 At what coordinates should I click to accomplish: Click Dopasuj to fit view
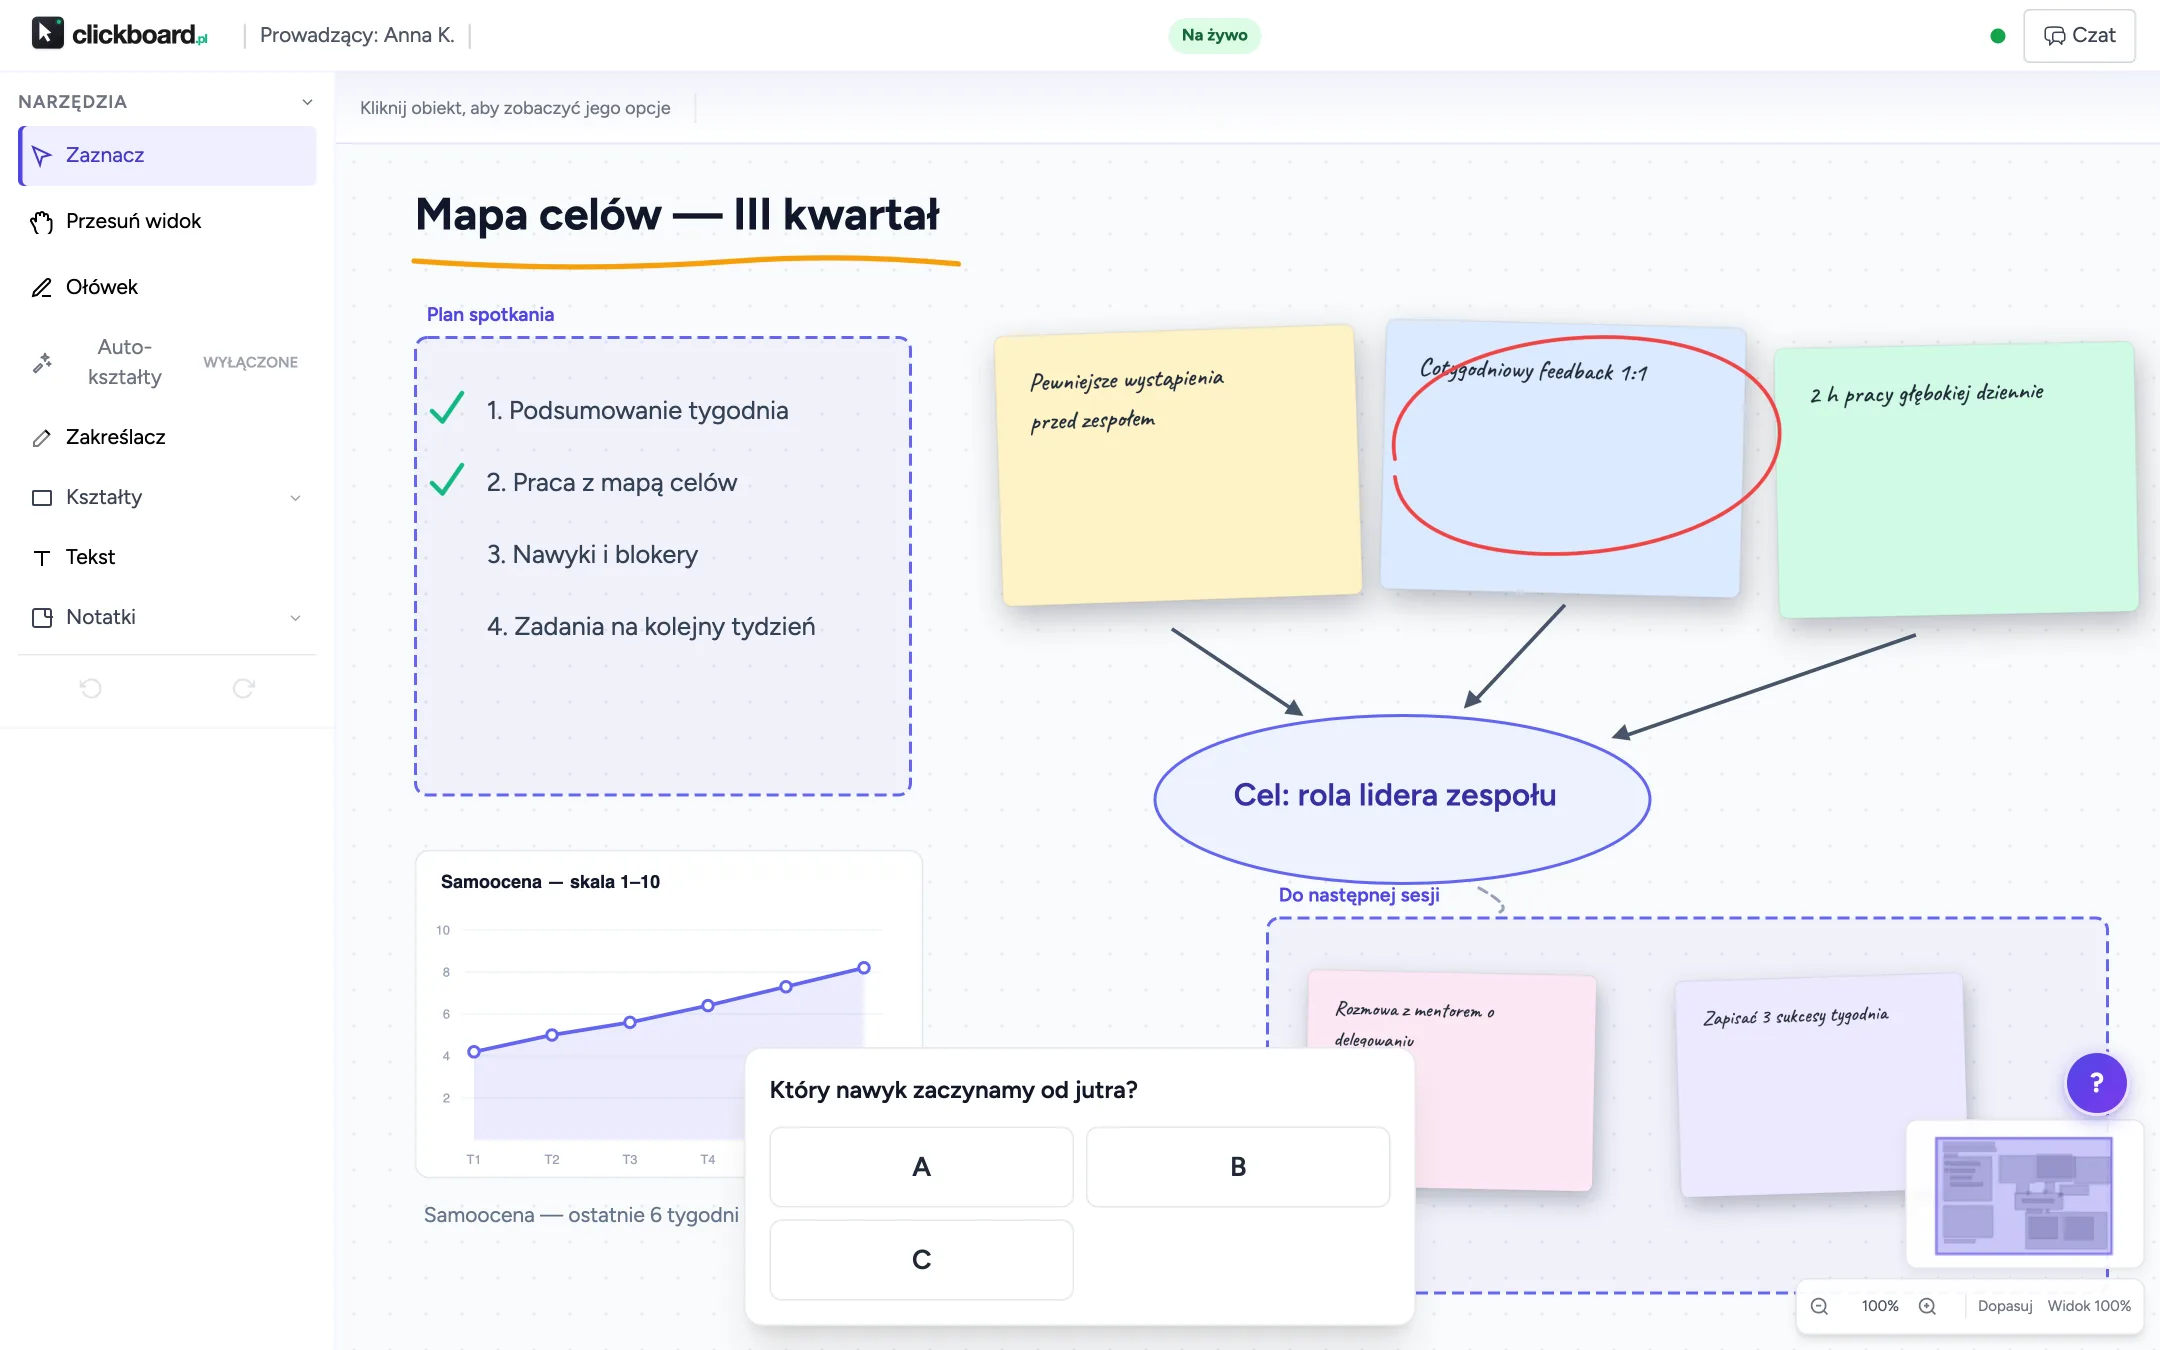2004,1306
